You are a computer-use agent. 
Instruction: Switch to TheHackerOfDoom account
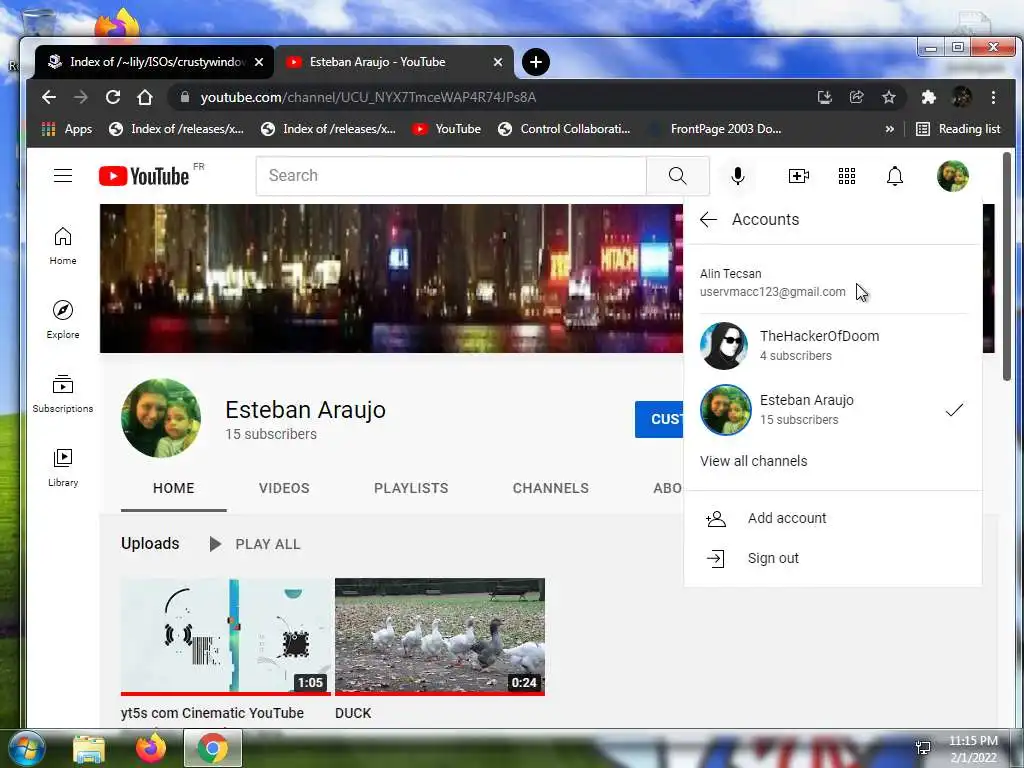(833, 345)
